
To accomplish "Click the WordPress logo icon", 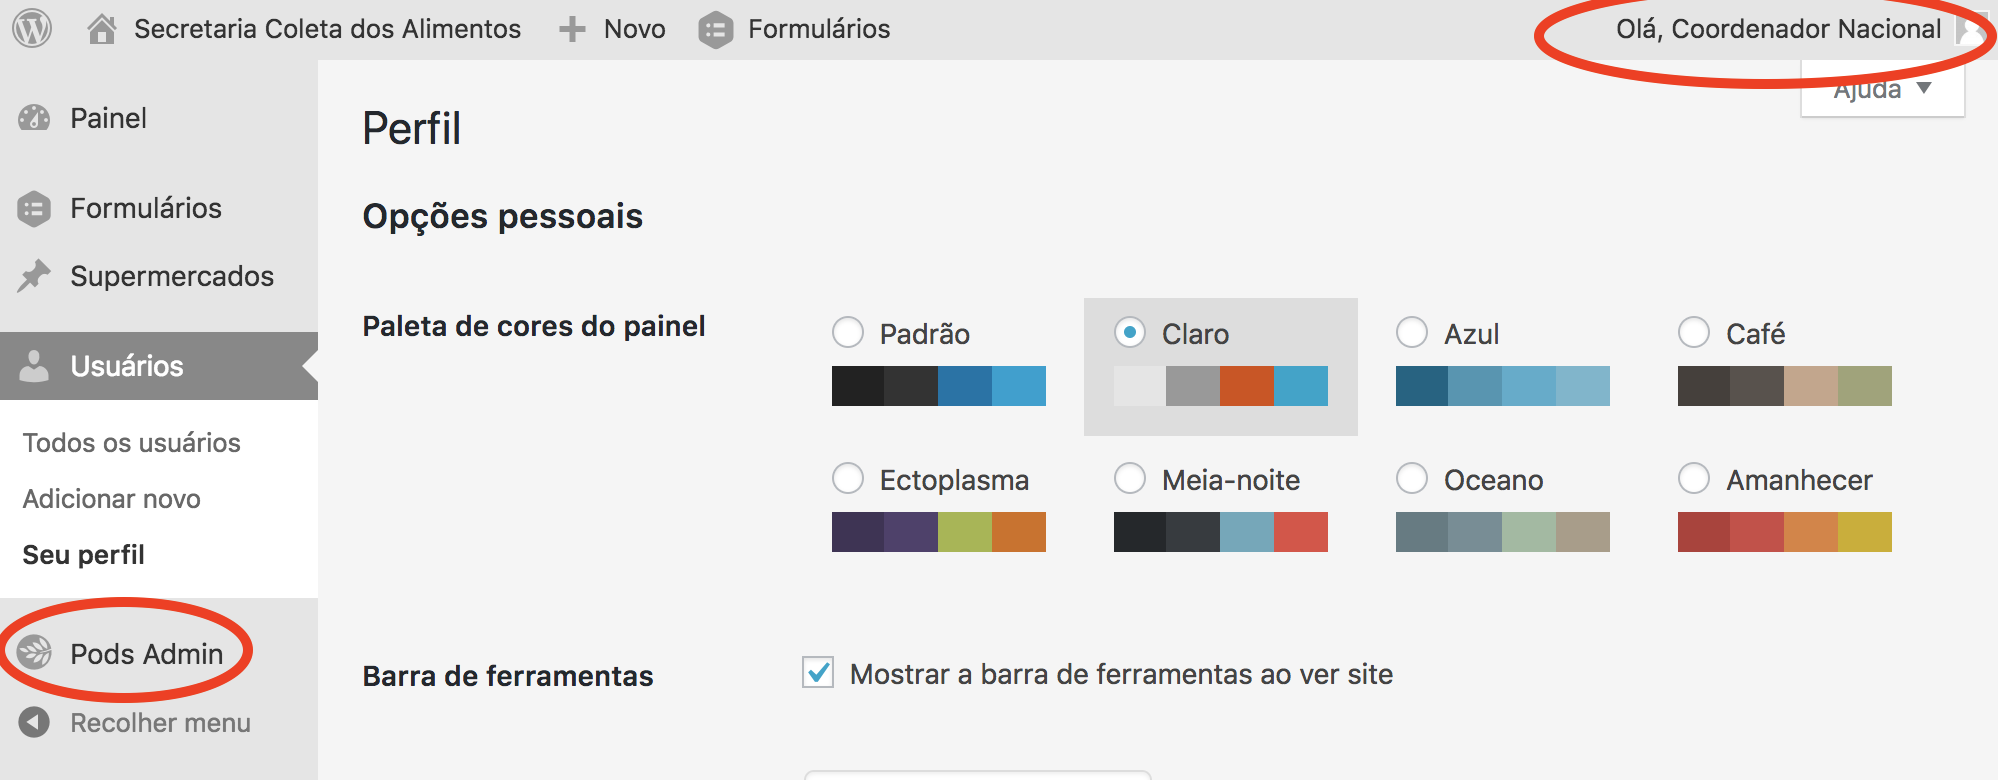I will coord(32,29).
